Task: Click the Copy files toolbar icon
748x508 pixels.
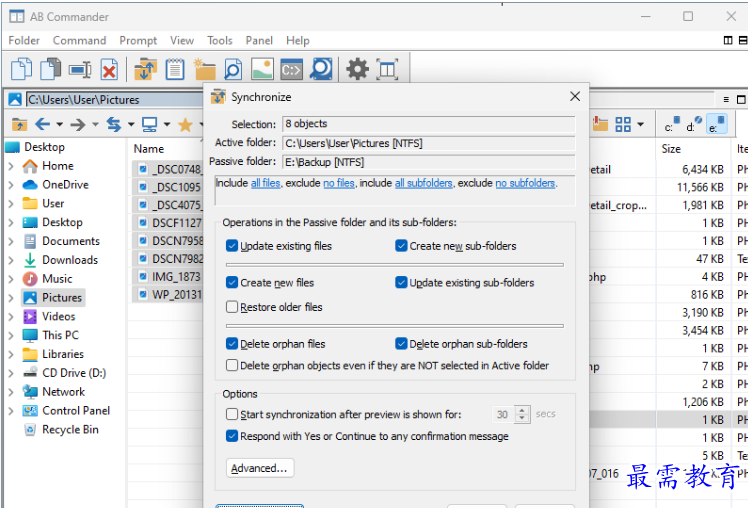Action: pyautogui.click(x=21, y=69)
